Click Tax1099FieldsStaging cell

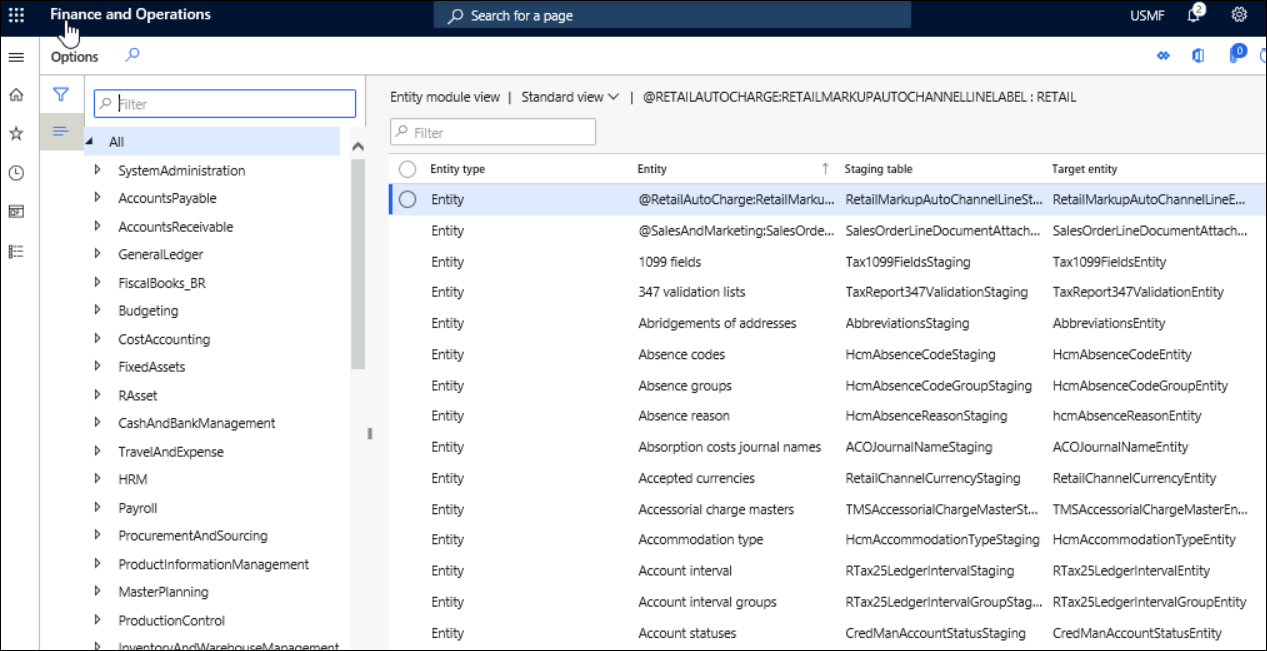pos(908,262)
